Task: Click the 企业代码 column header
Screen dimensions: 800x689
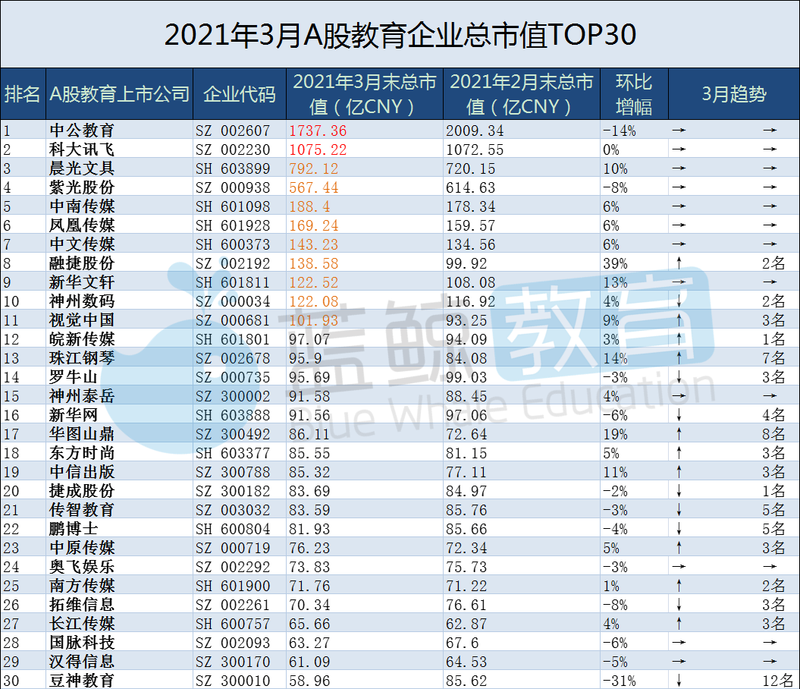Action: pyautogui.click(x=239, y=94)
